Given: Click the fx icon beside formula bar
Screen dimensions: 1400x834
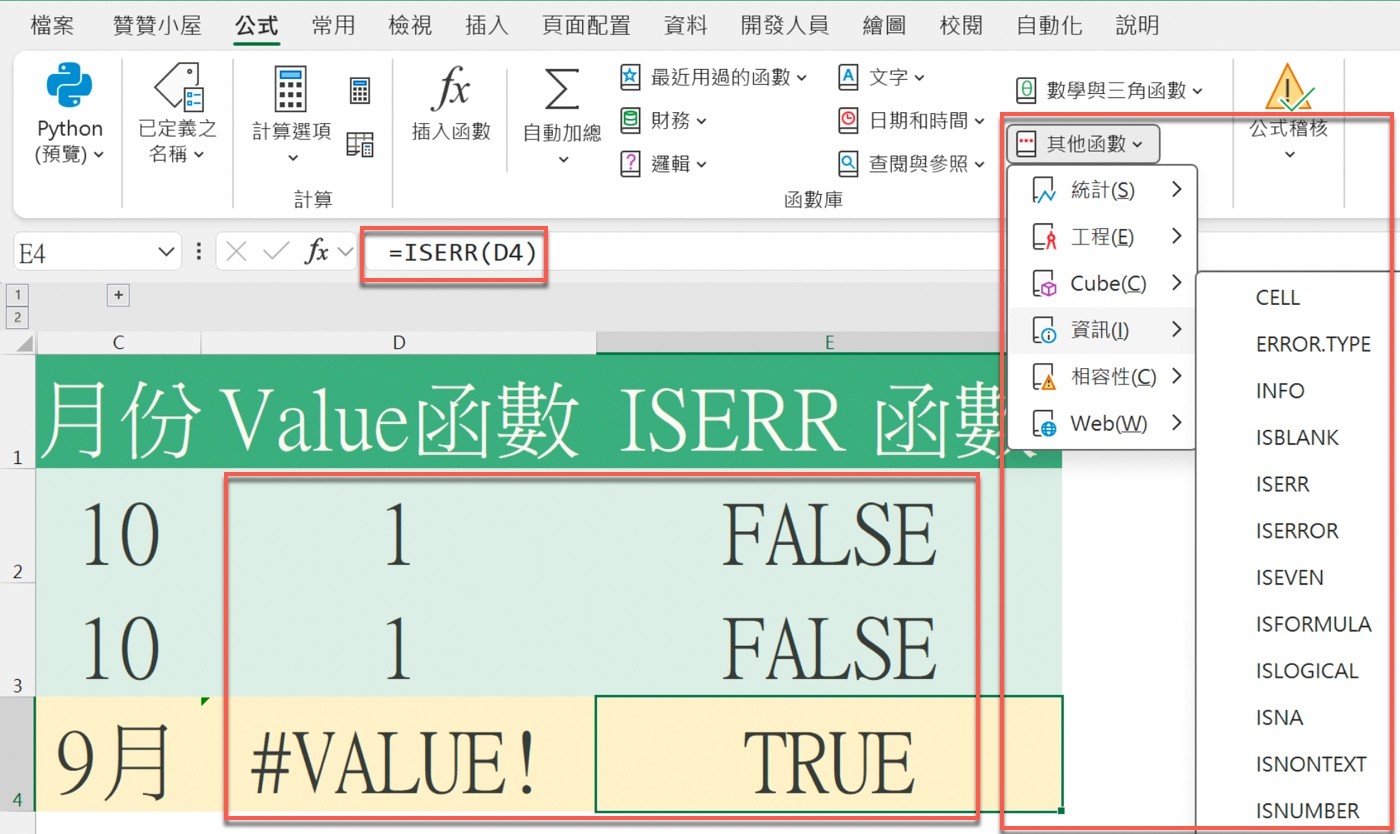Looking at the screenshot, I should [x=317, y=252].
